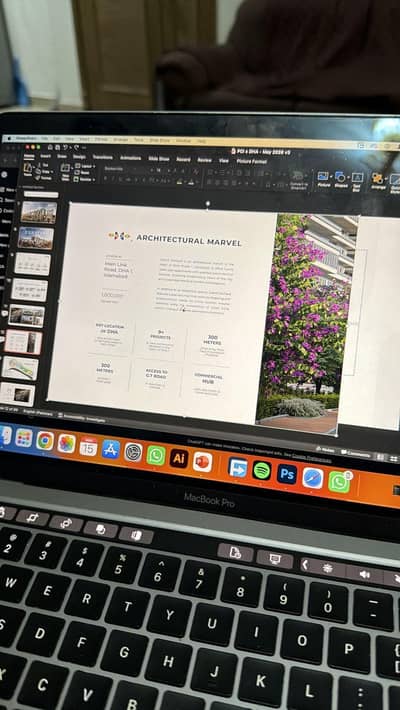
Task: Click the Comments button in status bar
Action: click(x=355, y=453)
